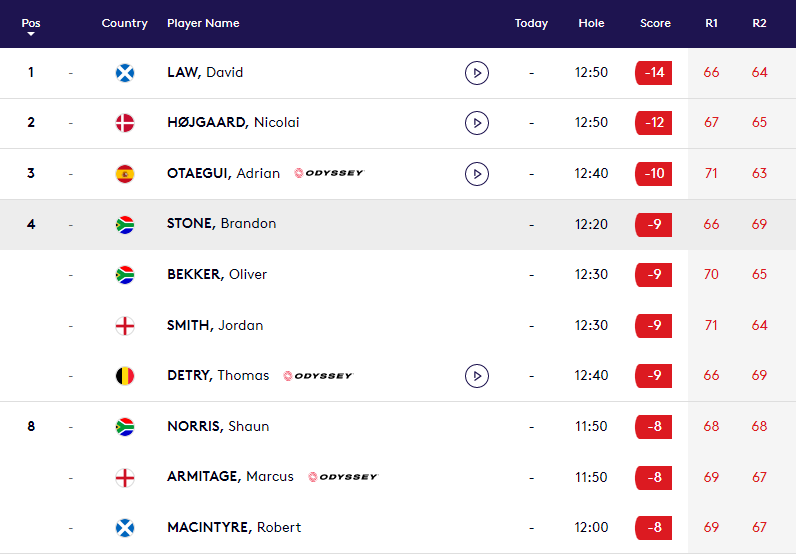Sort by the Score column header

pyautogui.click(x=655, y=23)
